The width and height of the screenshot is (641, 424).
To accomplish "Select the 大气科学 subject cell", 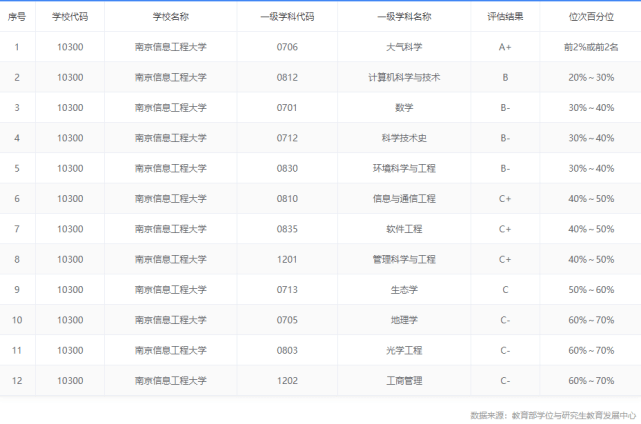I will coord(404,47).
